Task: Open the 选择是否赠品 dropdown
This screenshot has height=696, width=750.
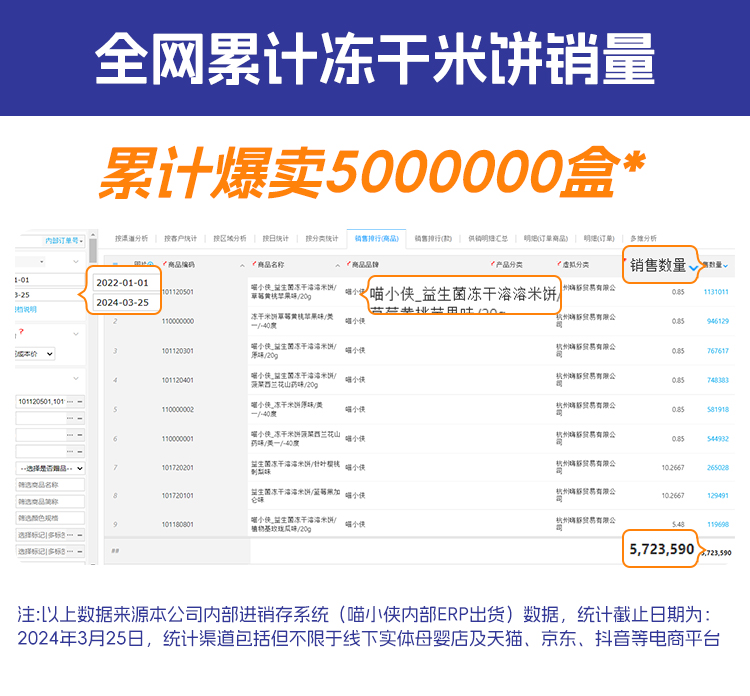Action: (50, 468)
